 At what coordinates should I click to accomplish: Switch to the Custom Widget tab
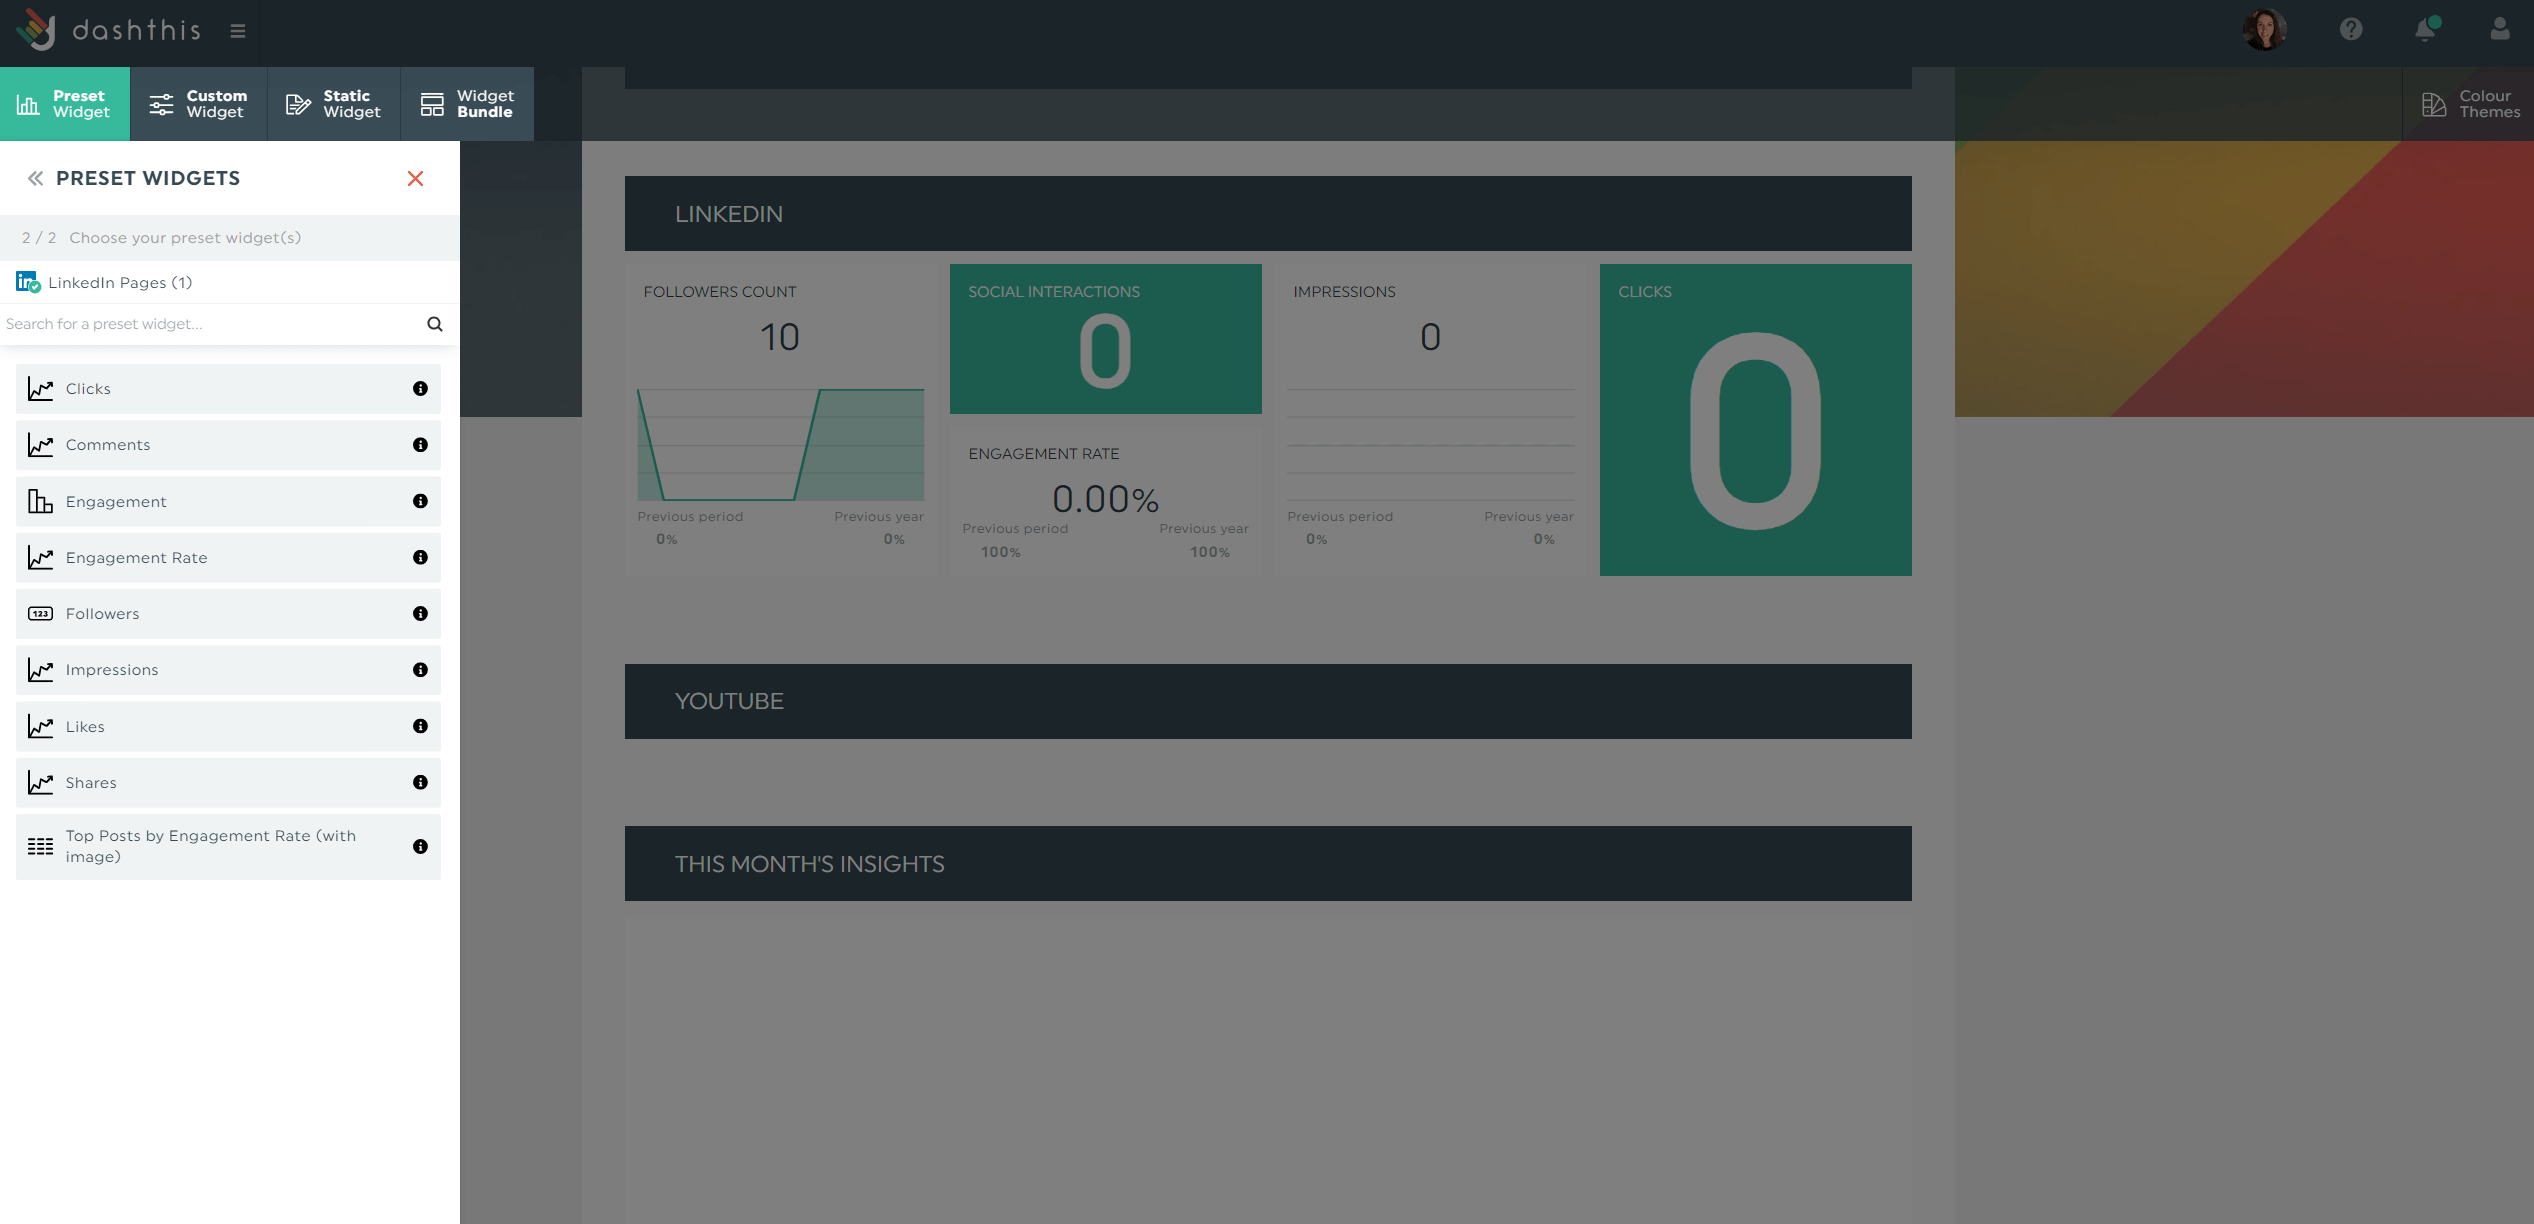click(198, 104)
